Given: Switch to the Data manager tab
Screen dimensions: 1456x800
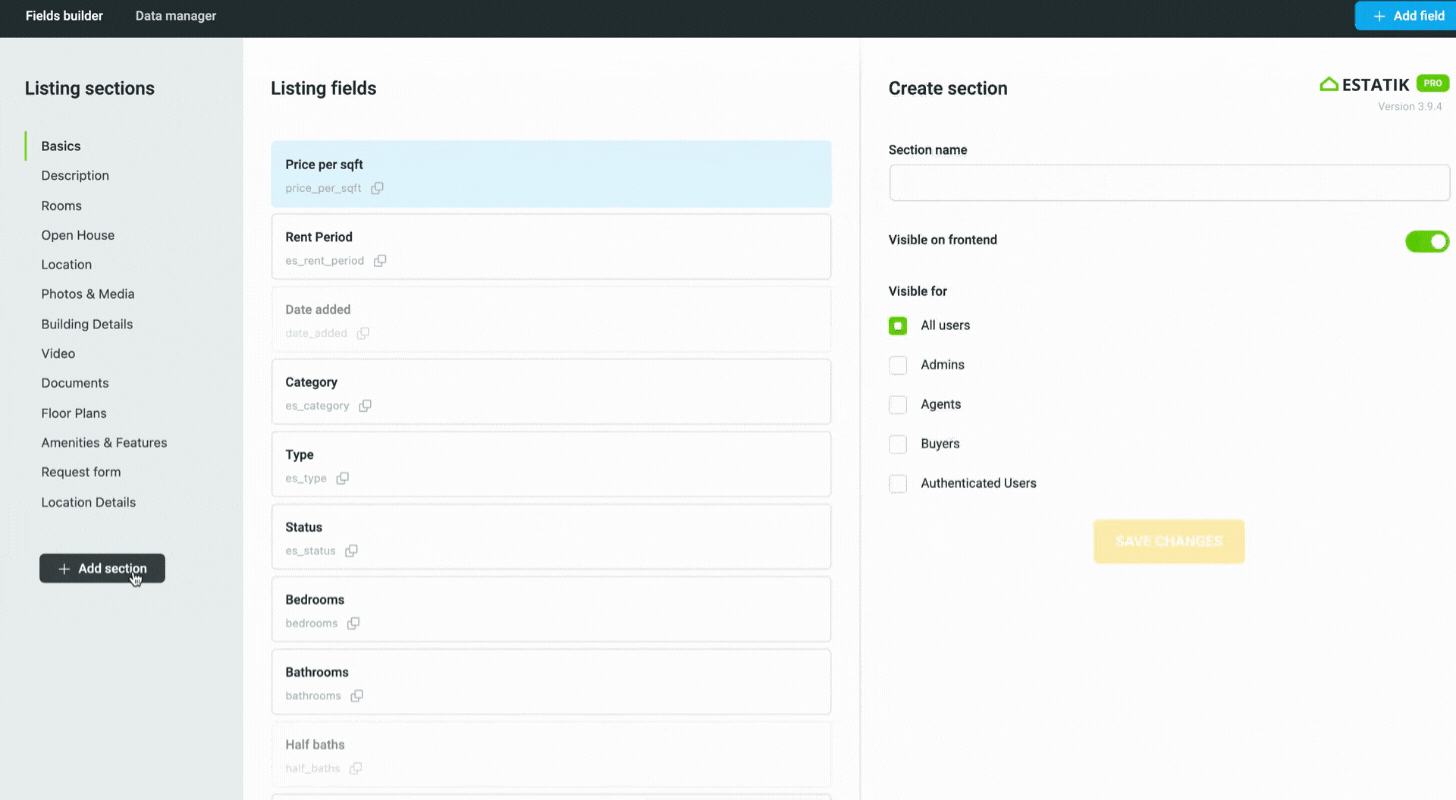Looking at the screenshot, I should tap(175, 16).
